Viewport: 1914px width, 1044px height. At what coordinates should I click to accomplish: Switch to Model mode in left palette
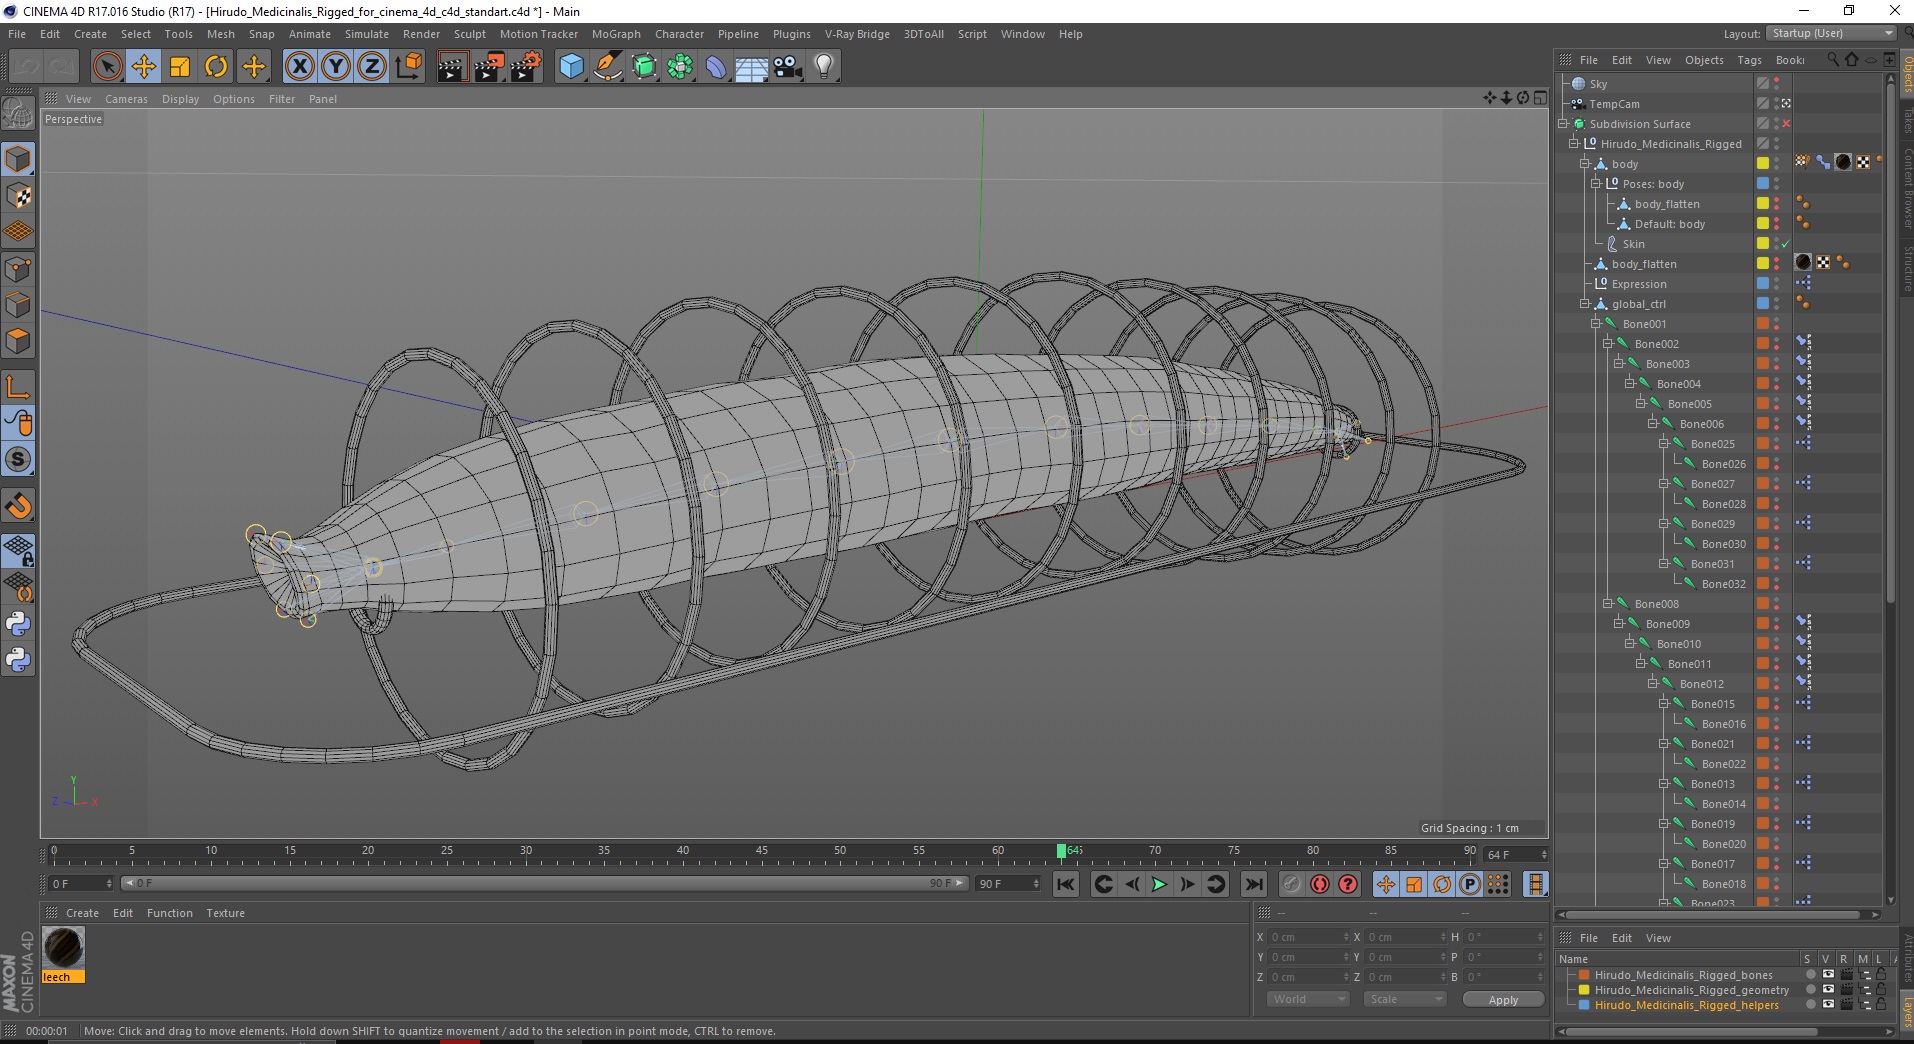coord(18,159)
